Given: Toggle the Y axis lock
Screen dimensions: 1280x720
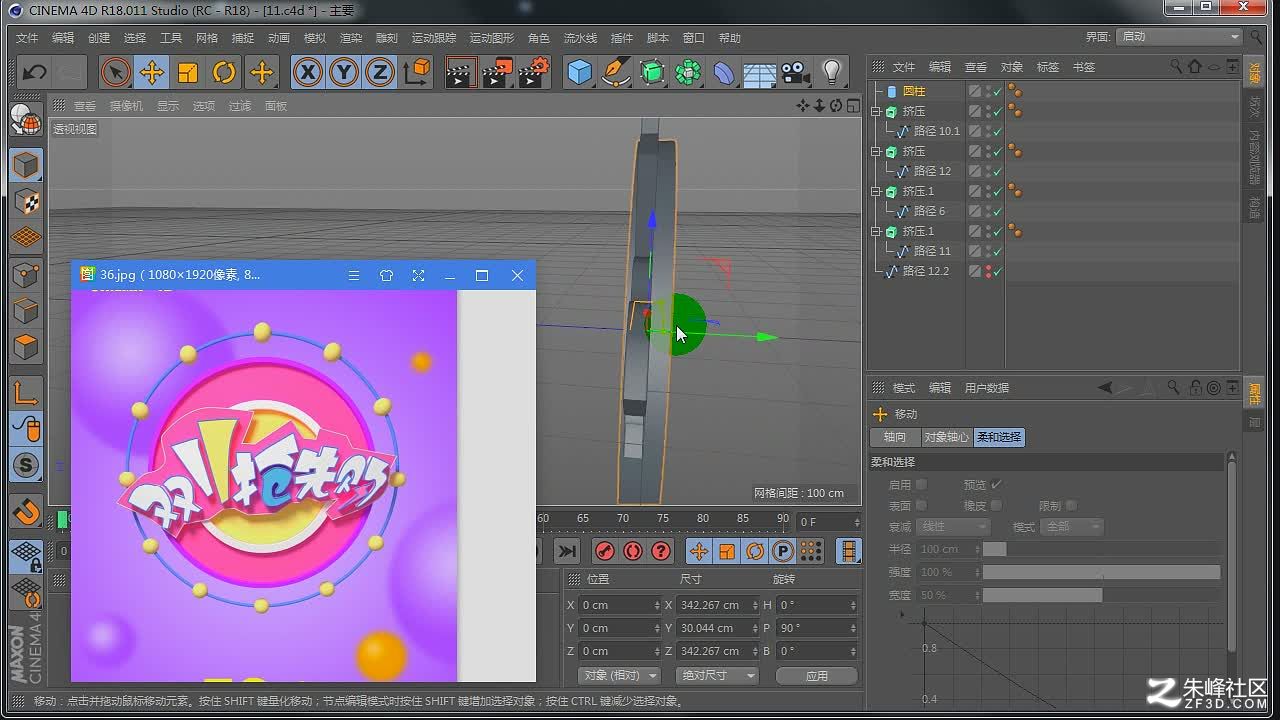Looking at the screenshot, I should [x=344, y=72].
